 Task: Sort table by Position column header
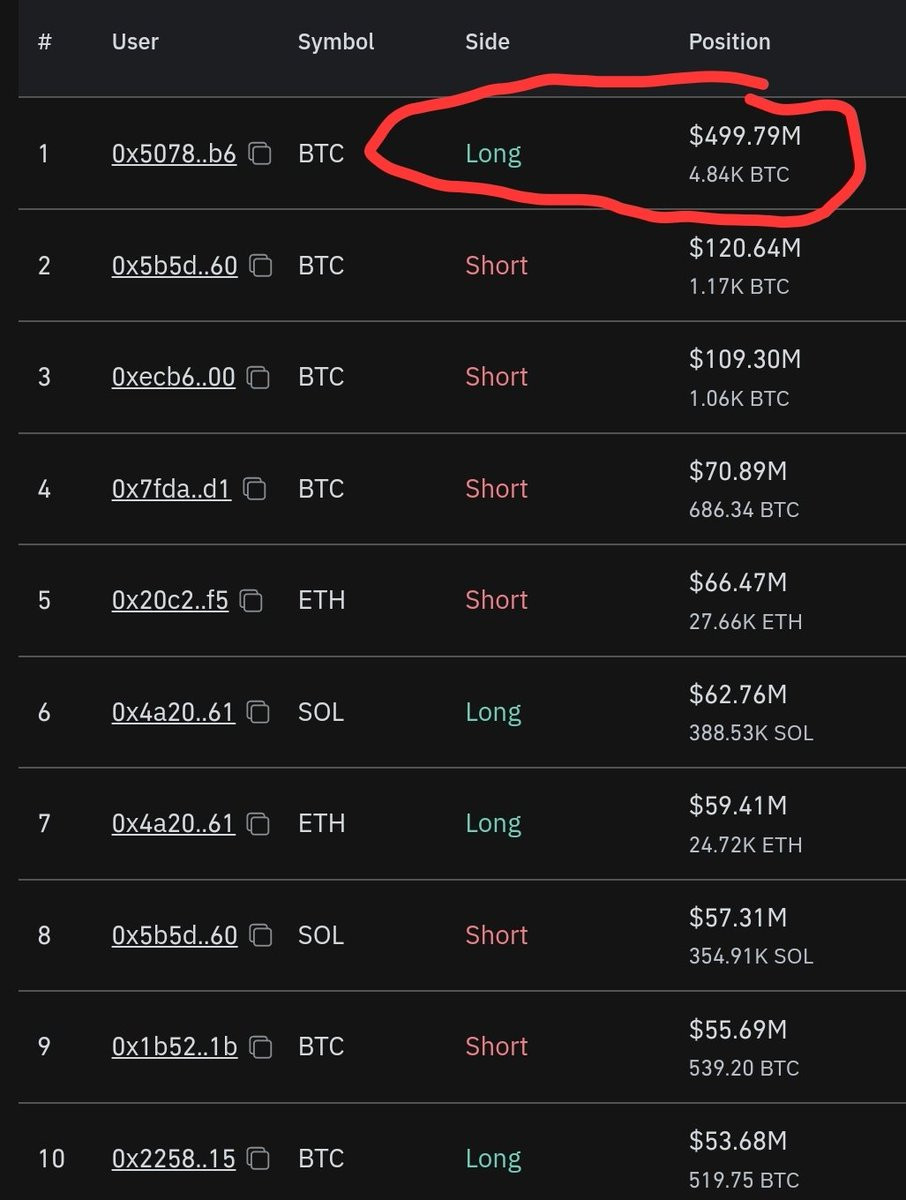(729, 42)
